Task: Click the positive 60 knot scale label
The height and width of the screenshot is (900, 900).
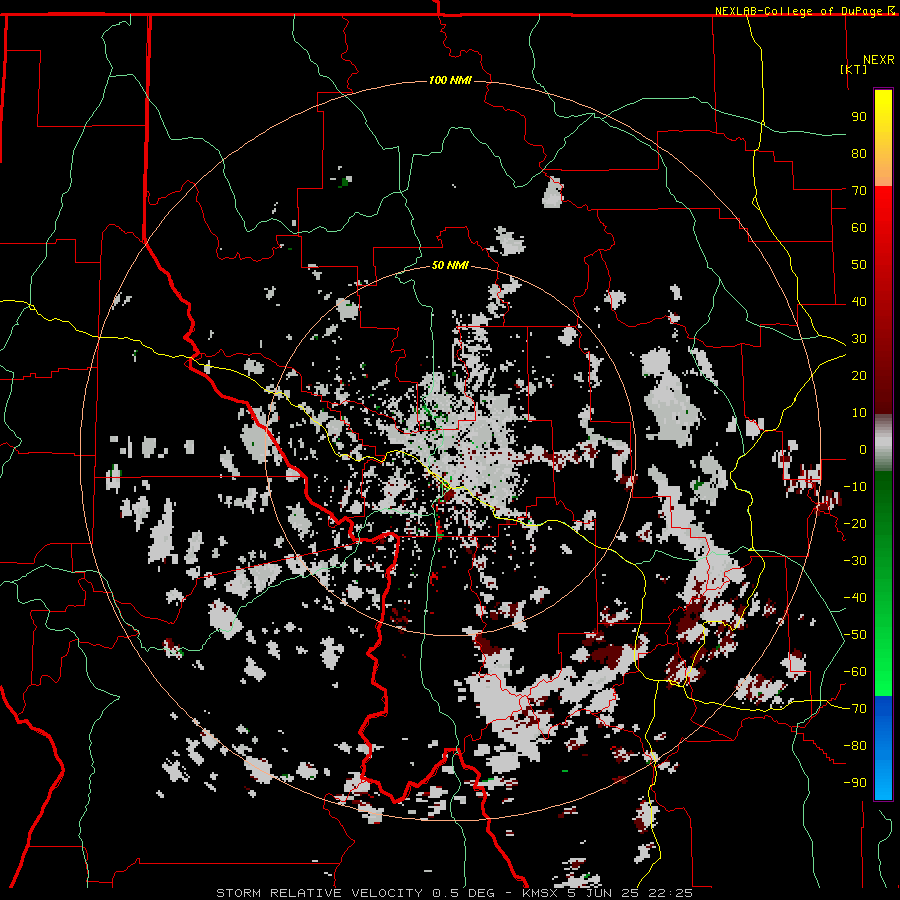Action: [x=859, y=227]
